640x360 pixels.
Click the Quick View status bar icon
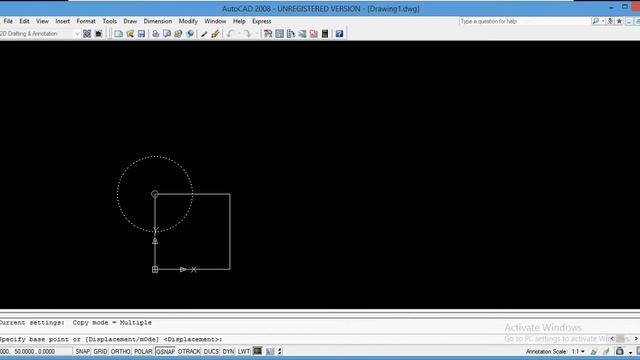tap(270, 351)
